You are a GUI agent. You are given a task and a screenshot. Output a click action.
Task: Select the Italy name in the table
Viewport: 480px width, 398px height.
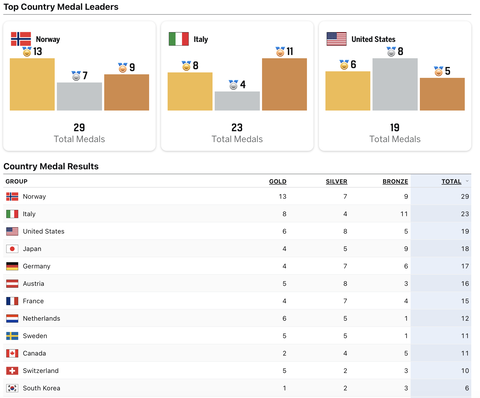(29, 214)
